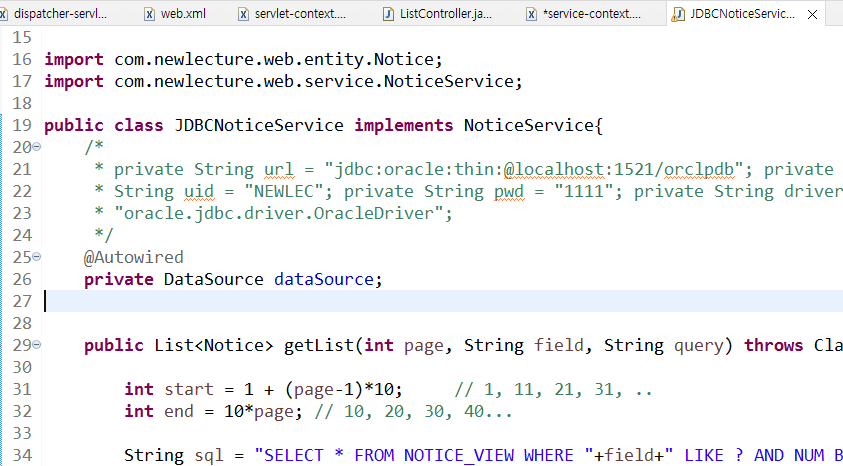The width and height of the screenshot is (843, 466).
Task: Click the service-context XML file icon
Action: (531, 15)
